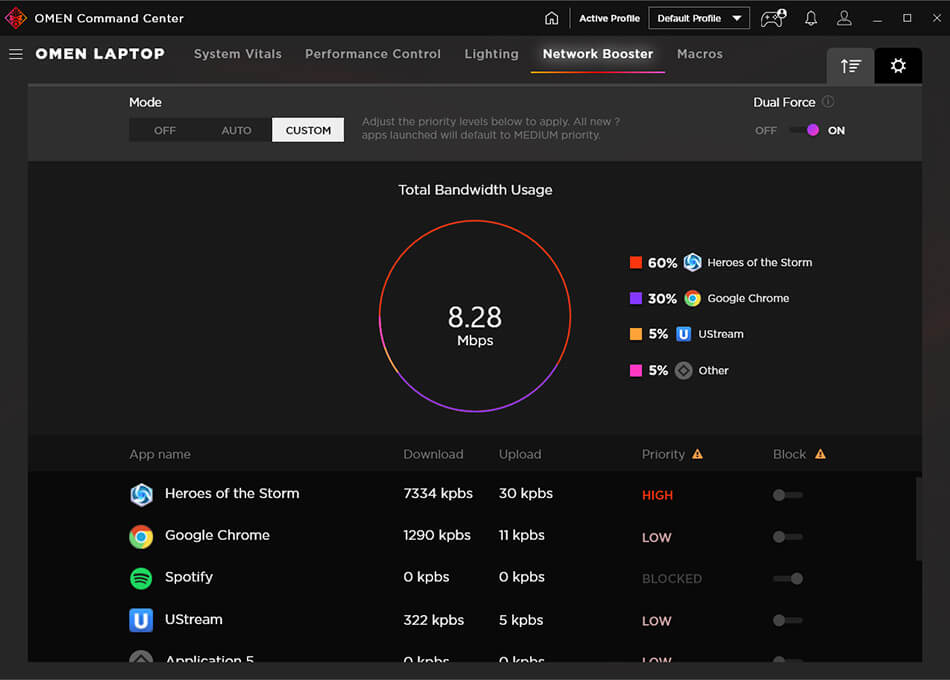
Task: Open the hamburger menu
Action: click(x=16, y=54)
